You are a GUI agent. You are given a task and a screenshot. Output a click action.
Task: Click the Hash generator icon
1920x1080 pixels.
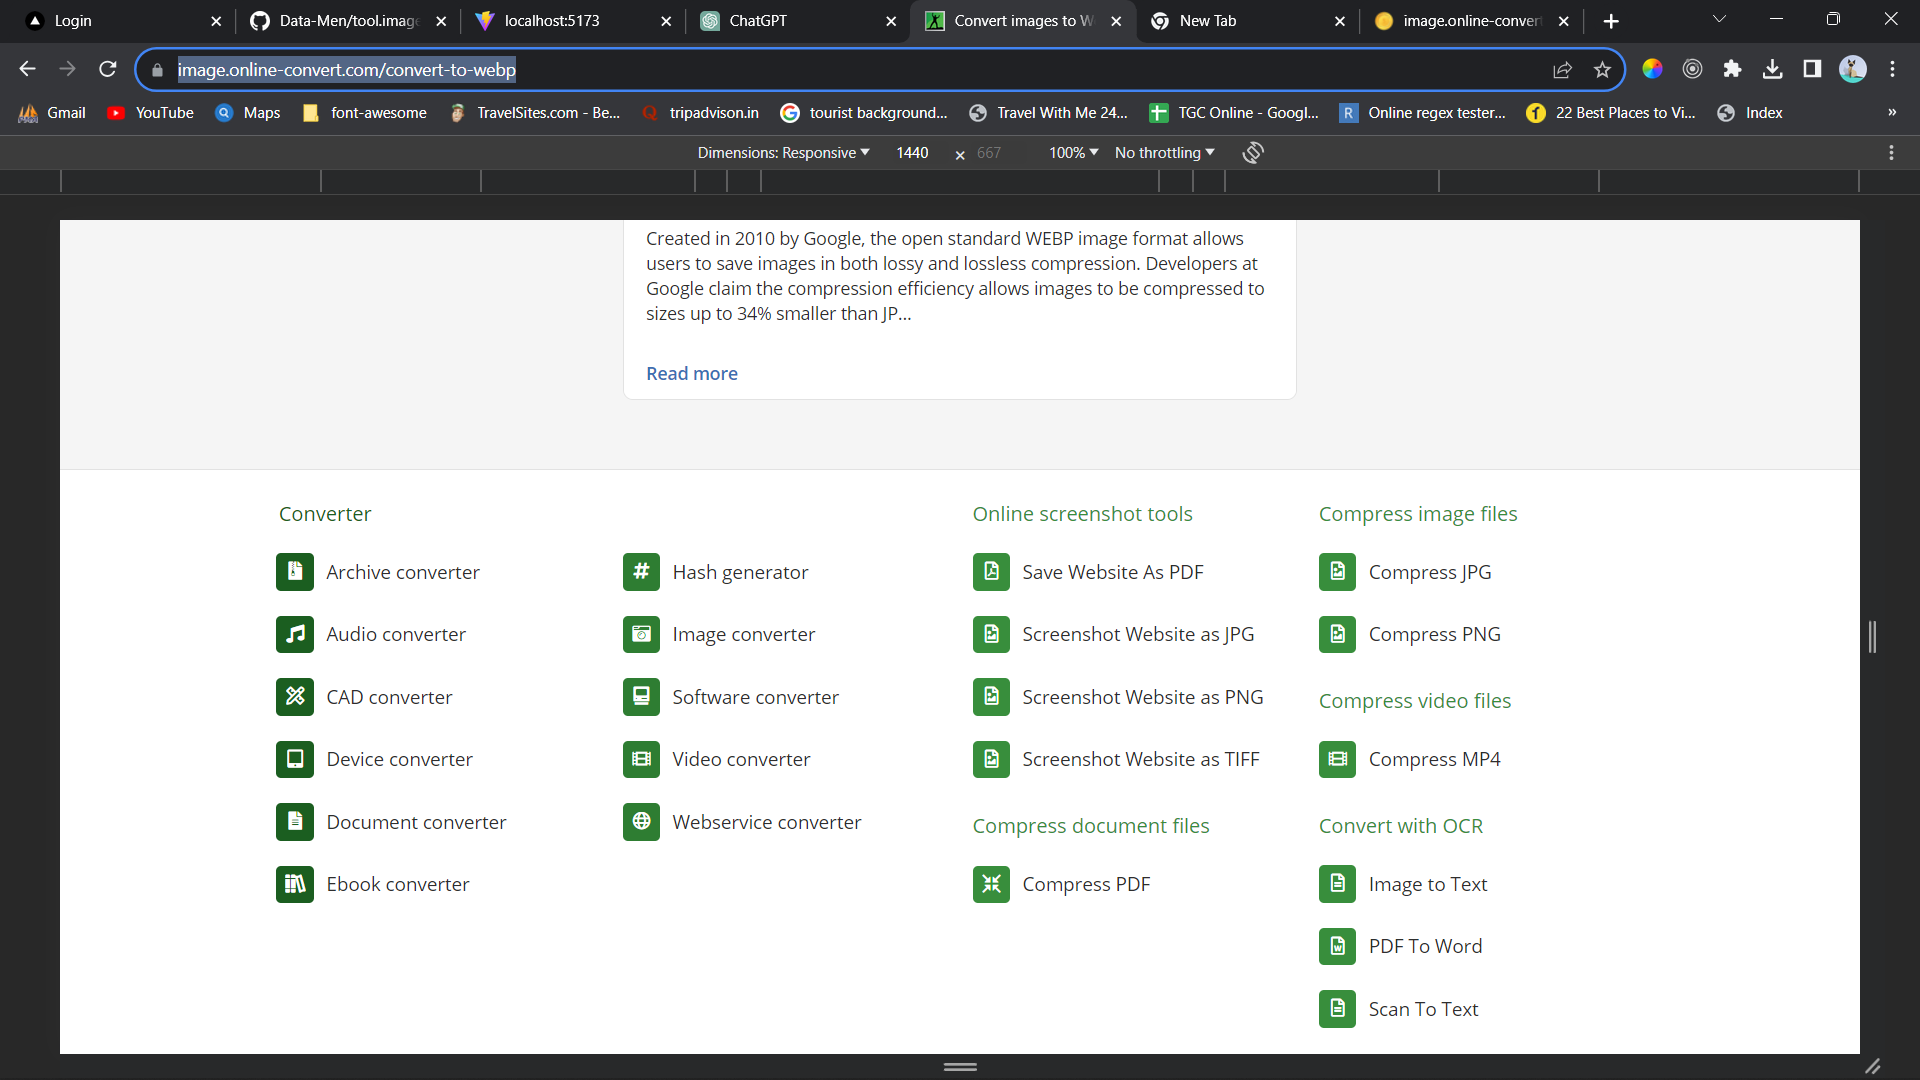[641, 572]
